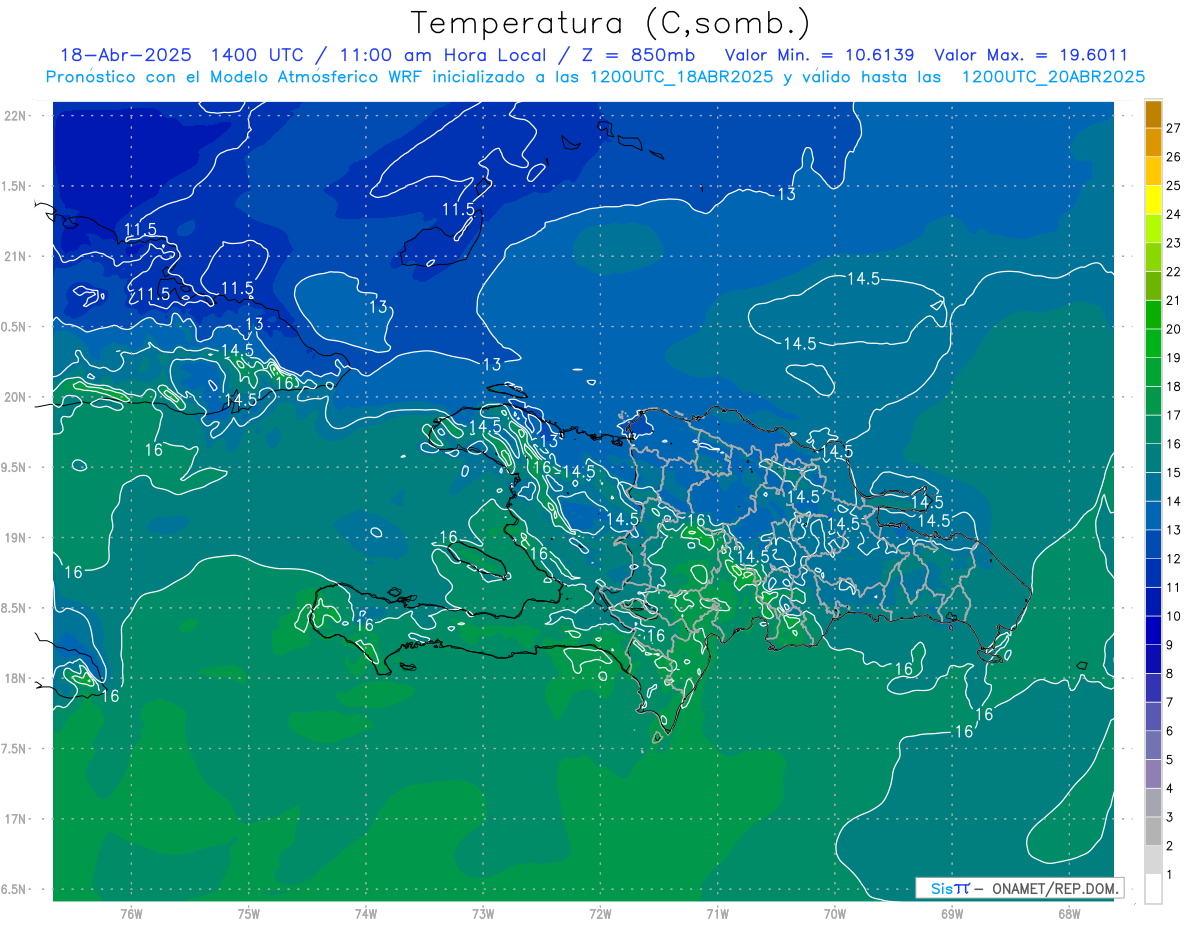1200x927 pixels.
Task: Click the "1" color scale label
Action: [x=1170, y=875]
